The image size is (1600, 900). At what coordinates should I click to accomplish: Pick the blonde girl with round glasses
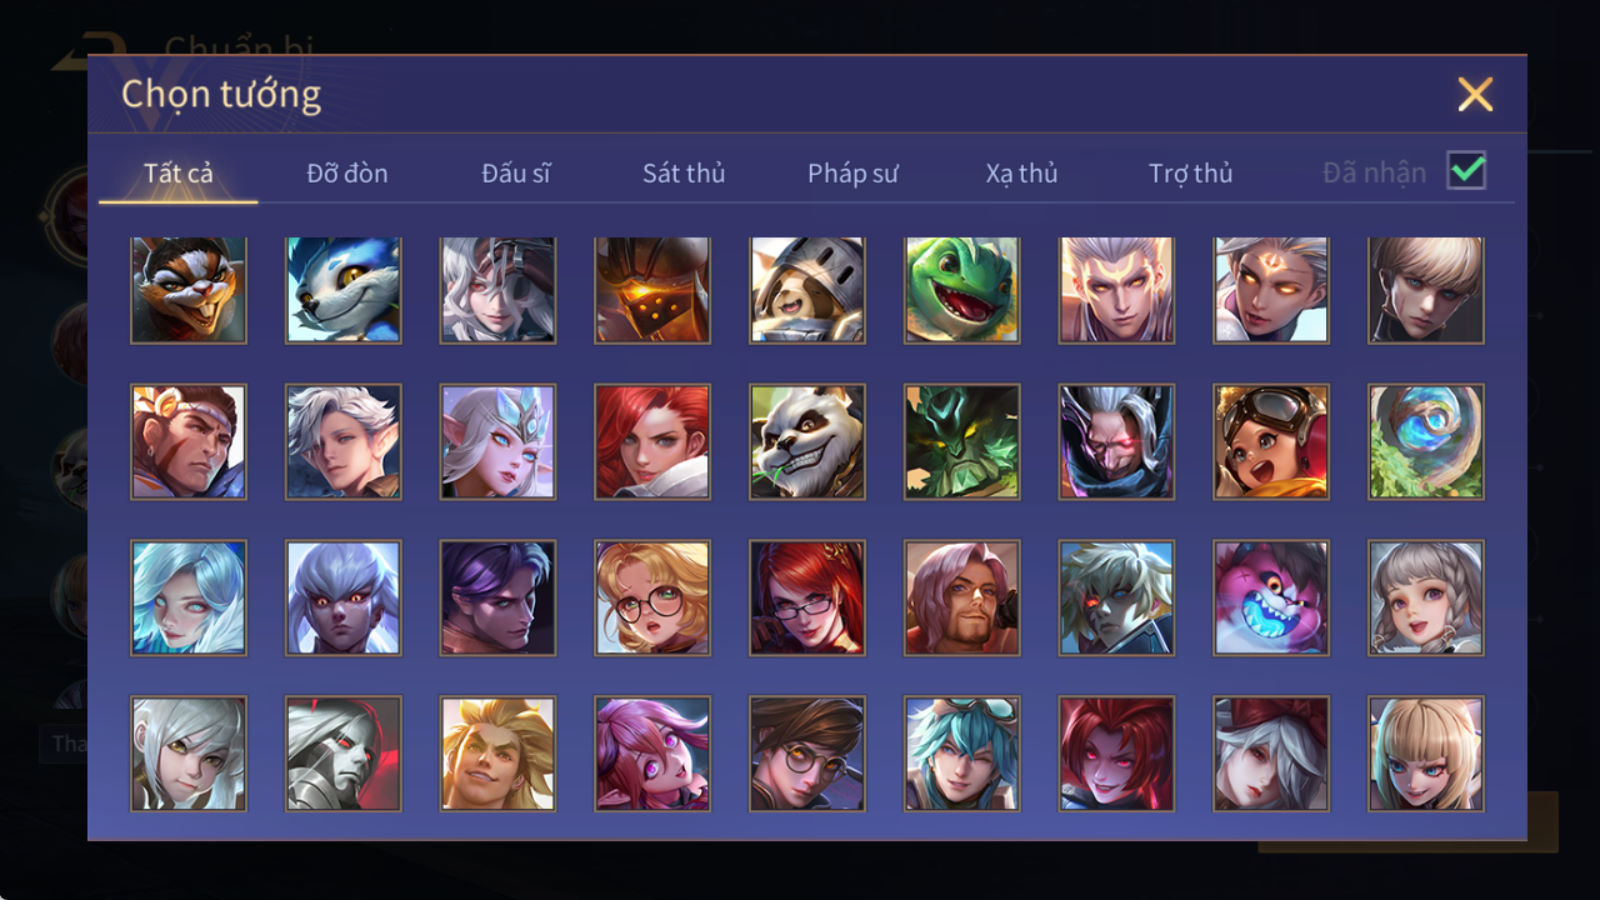point(652,598)
